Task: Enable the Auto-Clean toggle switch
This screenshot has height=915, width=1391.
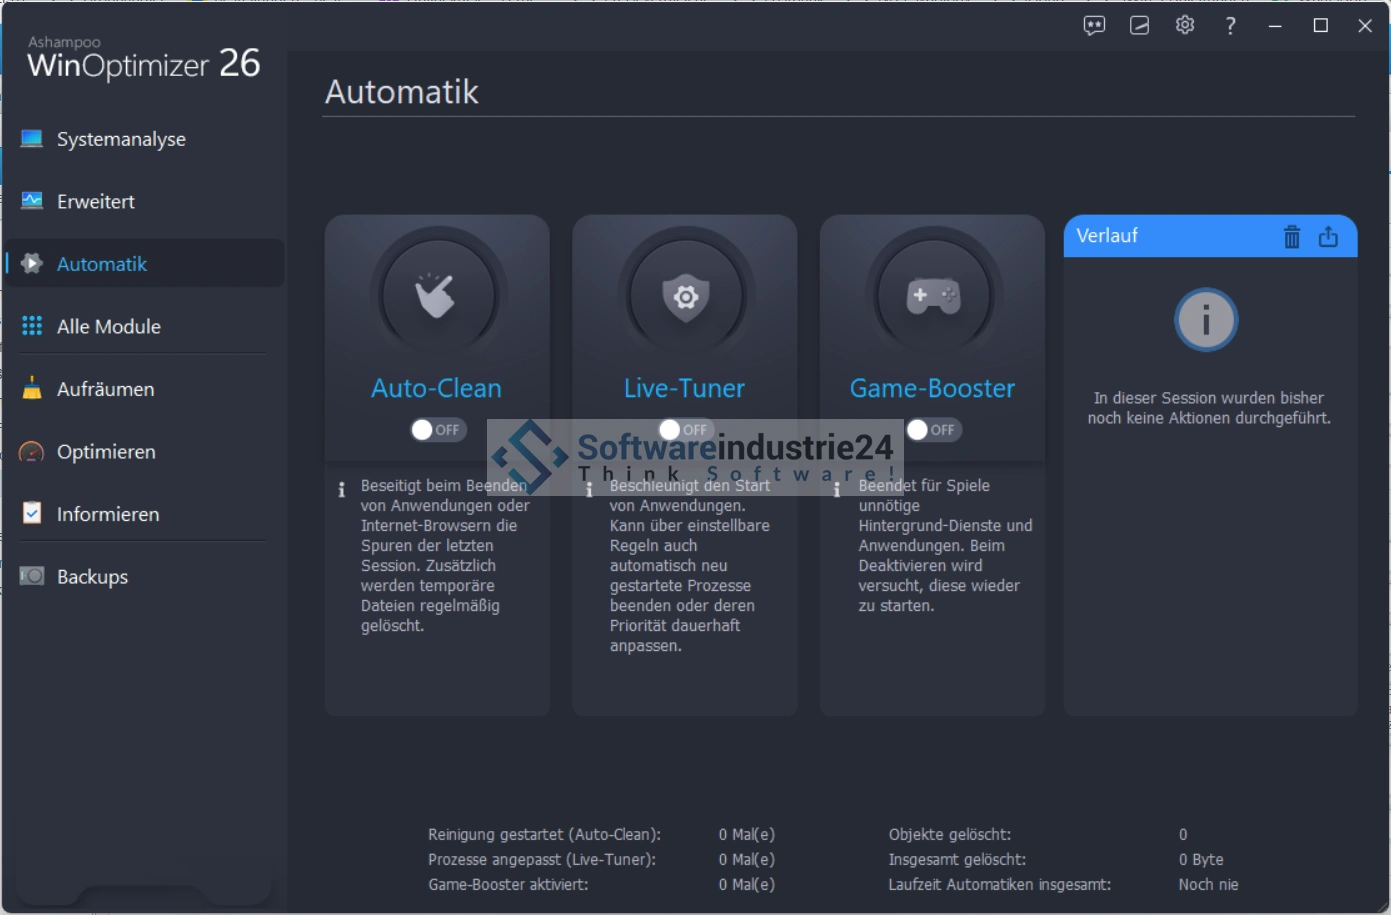Action: point(436,430)
